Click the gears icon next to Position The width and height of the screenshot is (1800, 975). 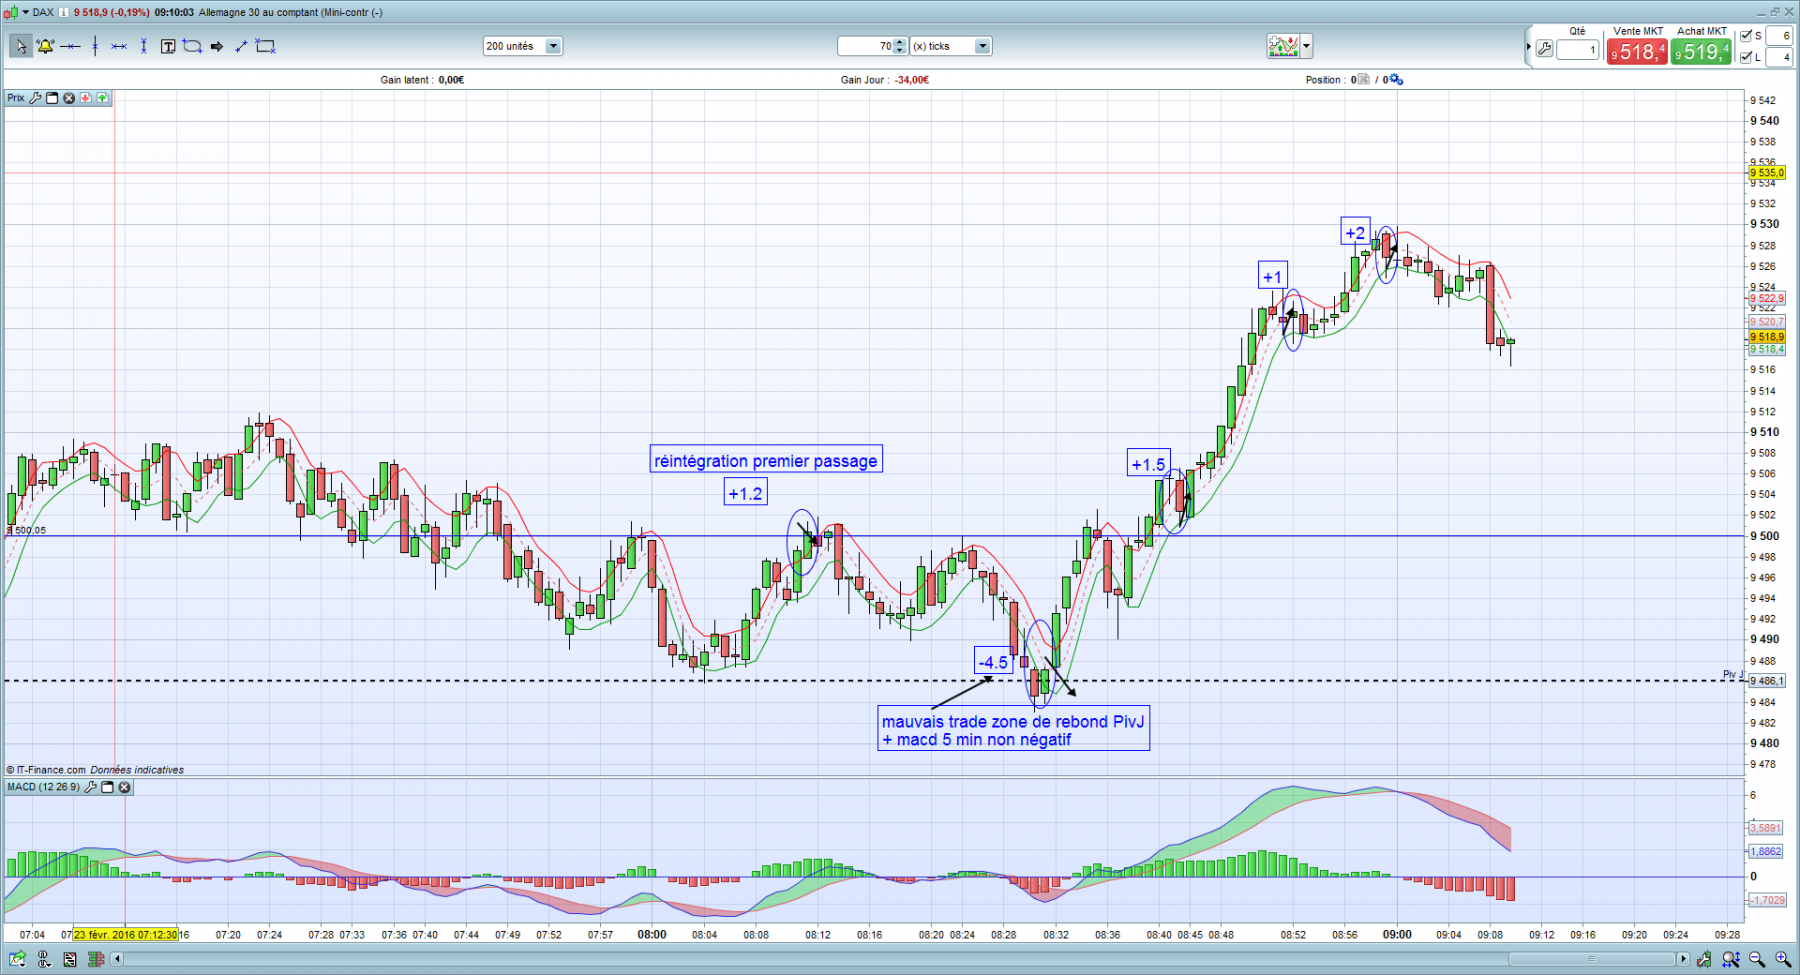1397,80
